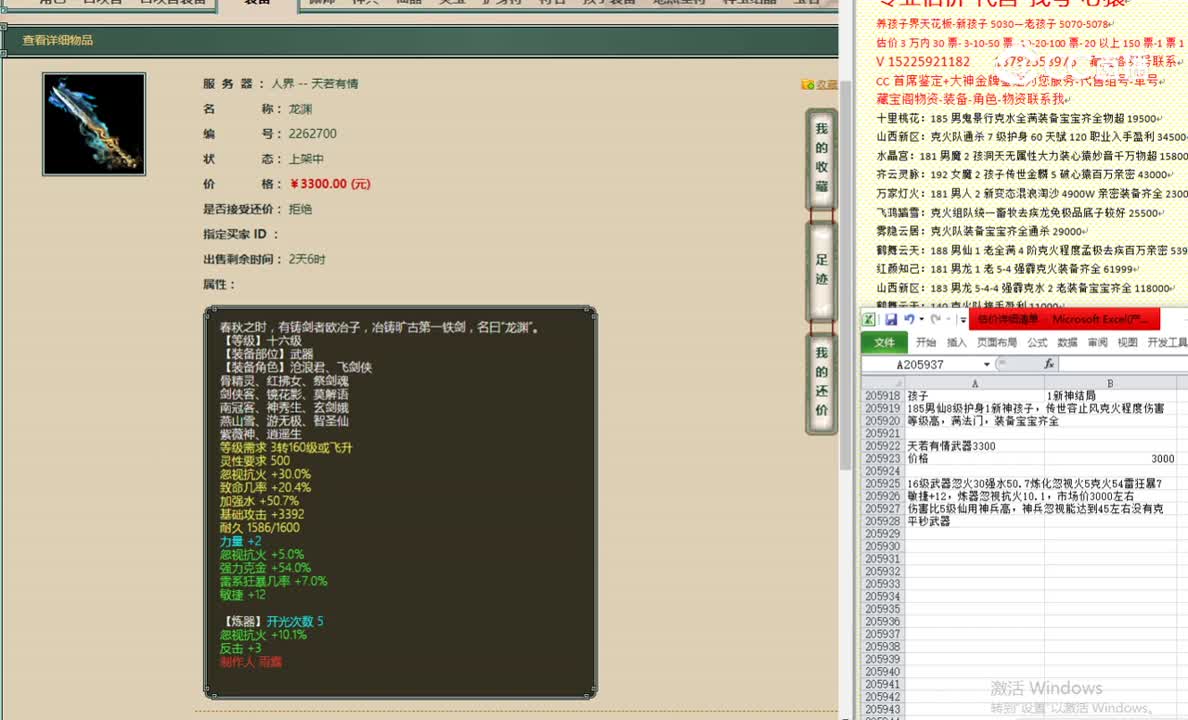The height and width of the screenshot is (720, 1188).
Task: Switch to the 开始 ribbon tab
Action: pyautogui.click(x=926, y=343)
